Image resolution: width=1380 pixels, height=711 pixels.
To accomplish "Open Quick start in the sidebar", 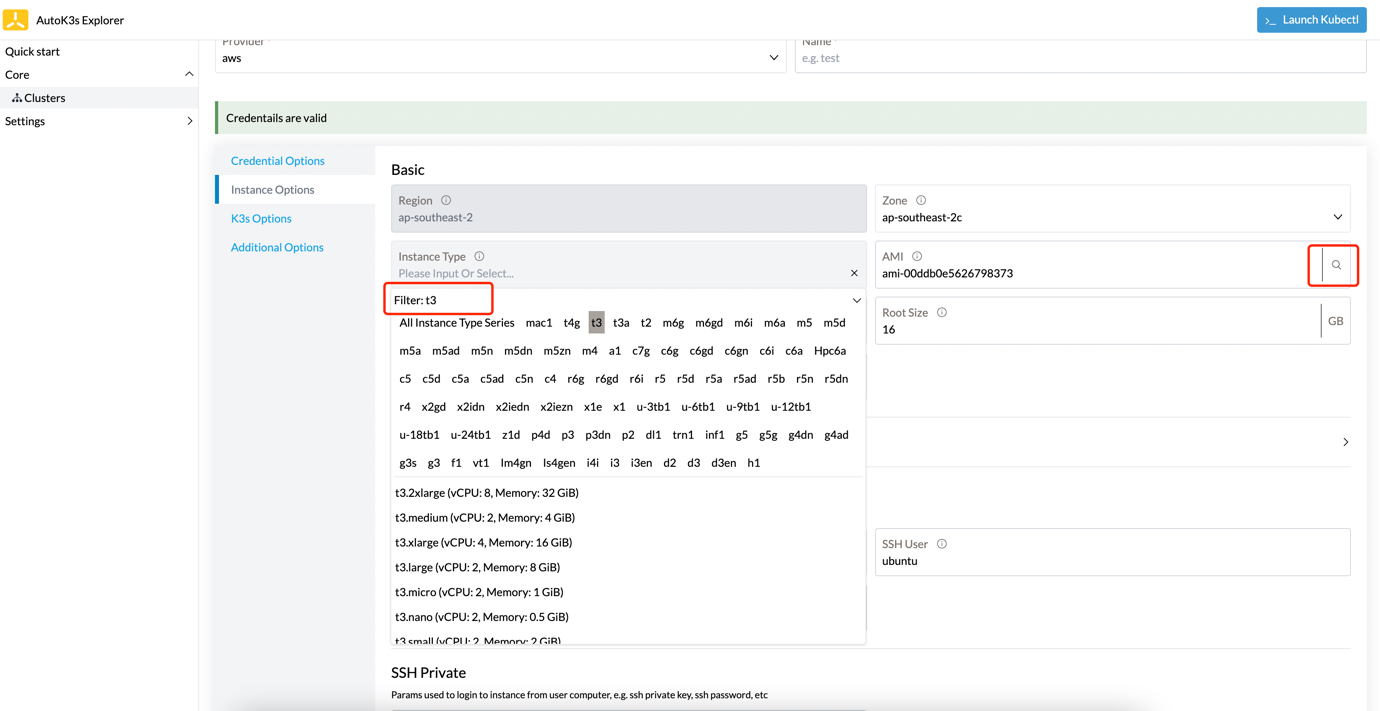I will [32, 51].
